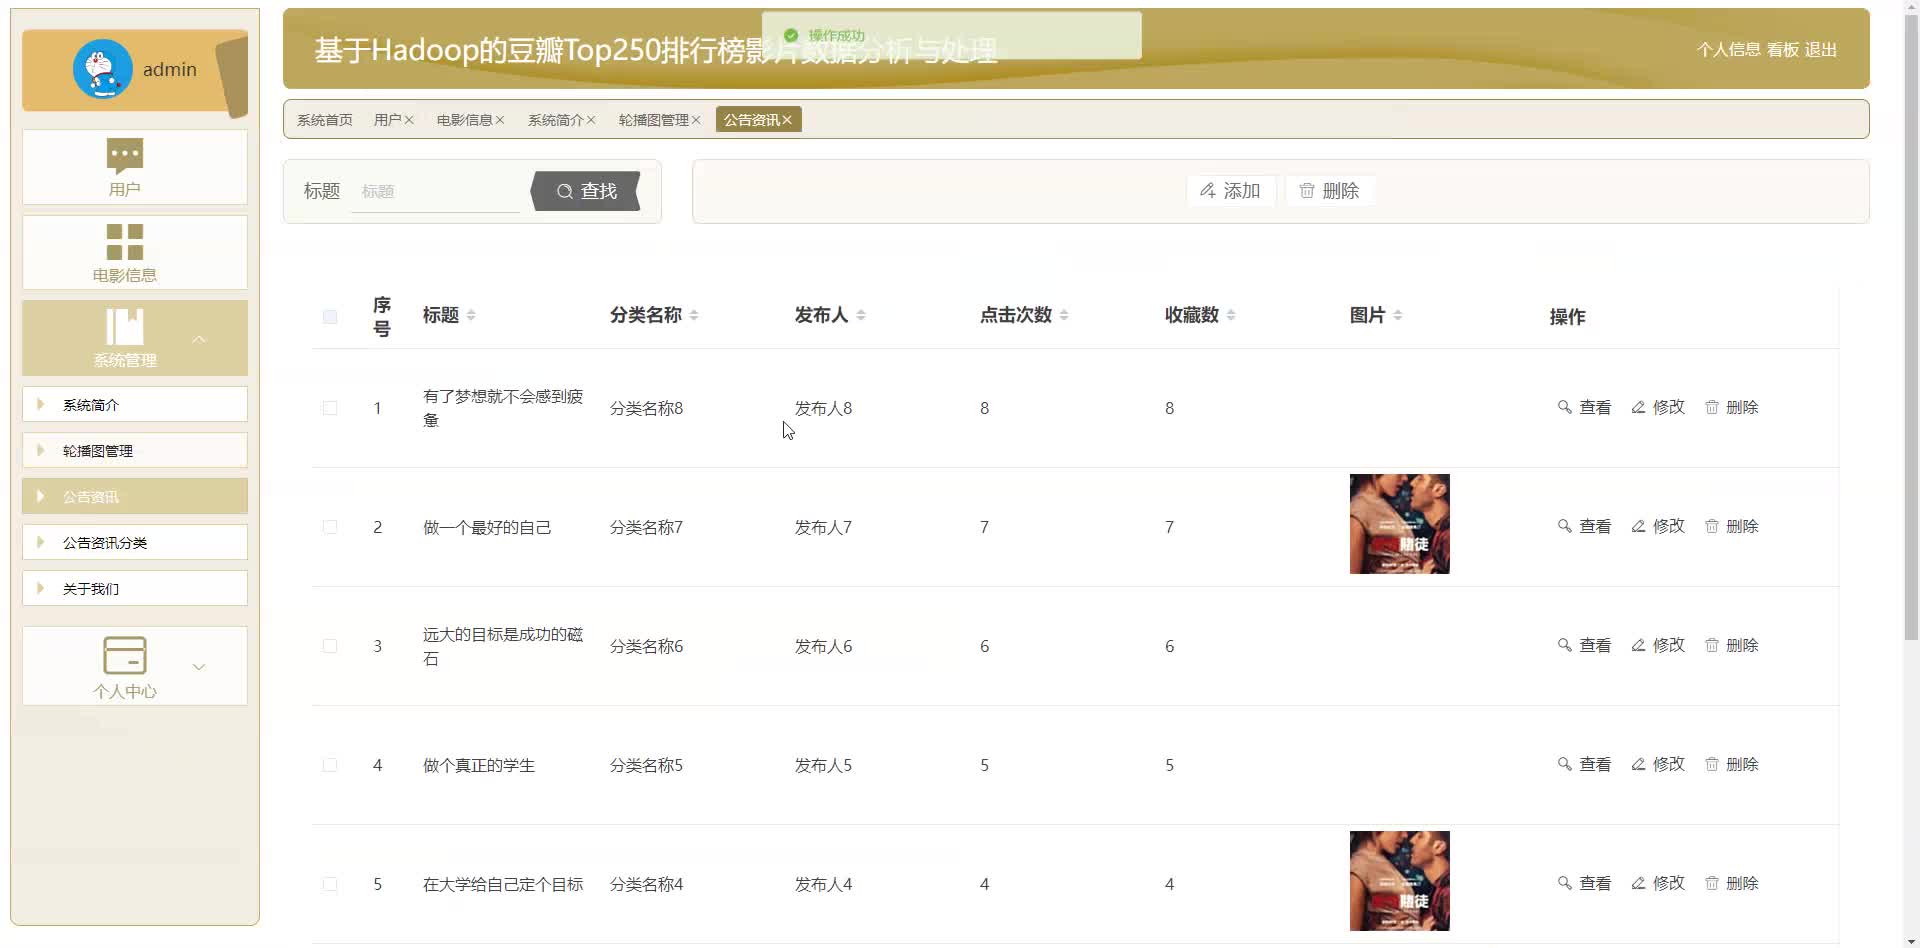The width and height of the screenshot is (1920, 948).
Task: Sort by 标题 column arrows
Action: (471, 315)
